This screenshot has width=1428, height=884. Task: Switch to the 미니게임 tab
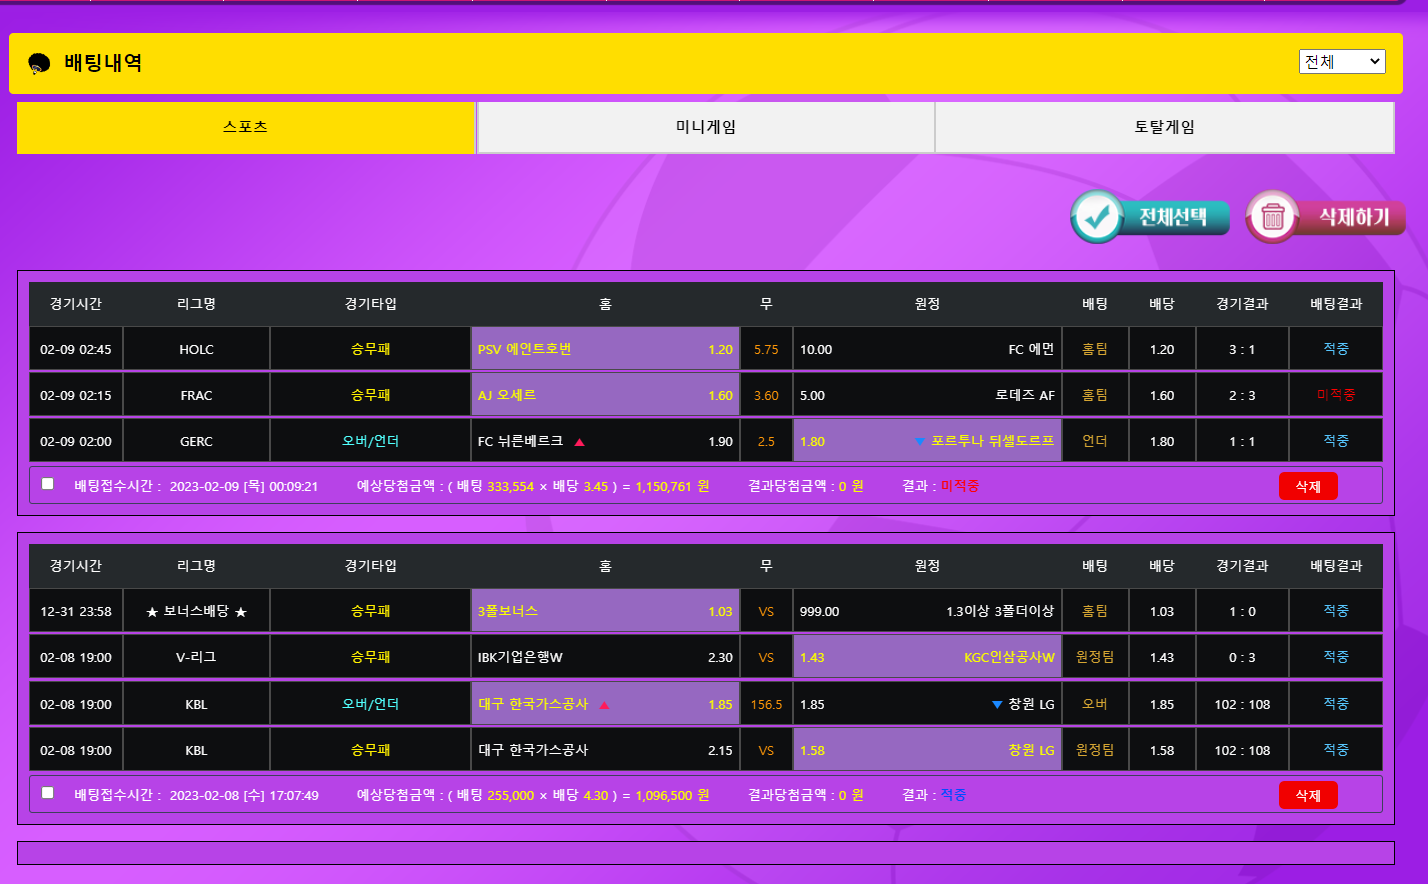[706, 127]
